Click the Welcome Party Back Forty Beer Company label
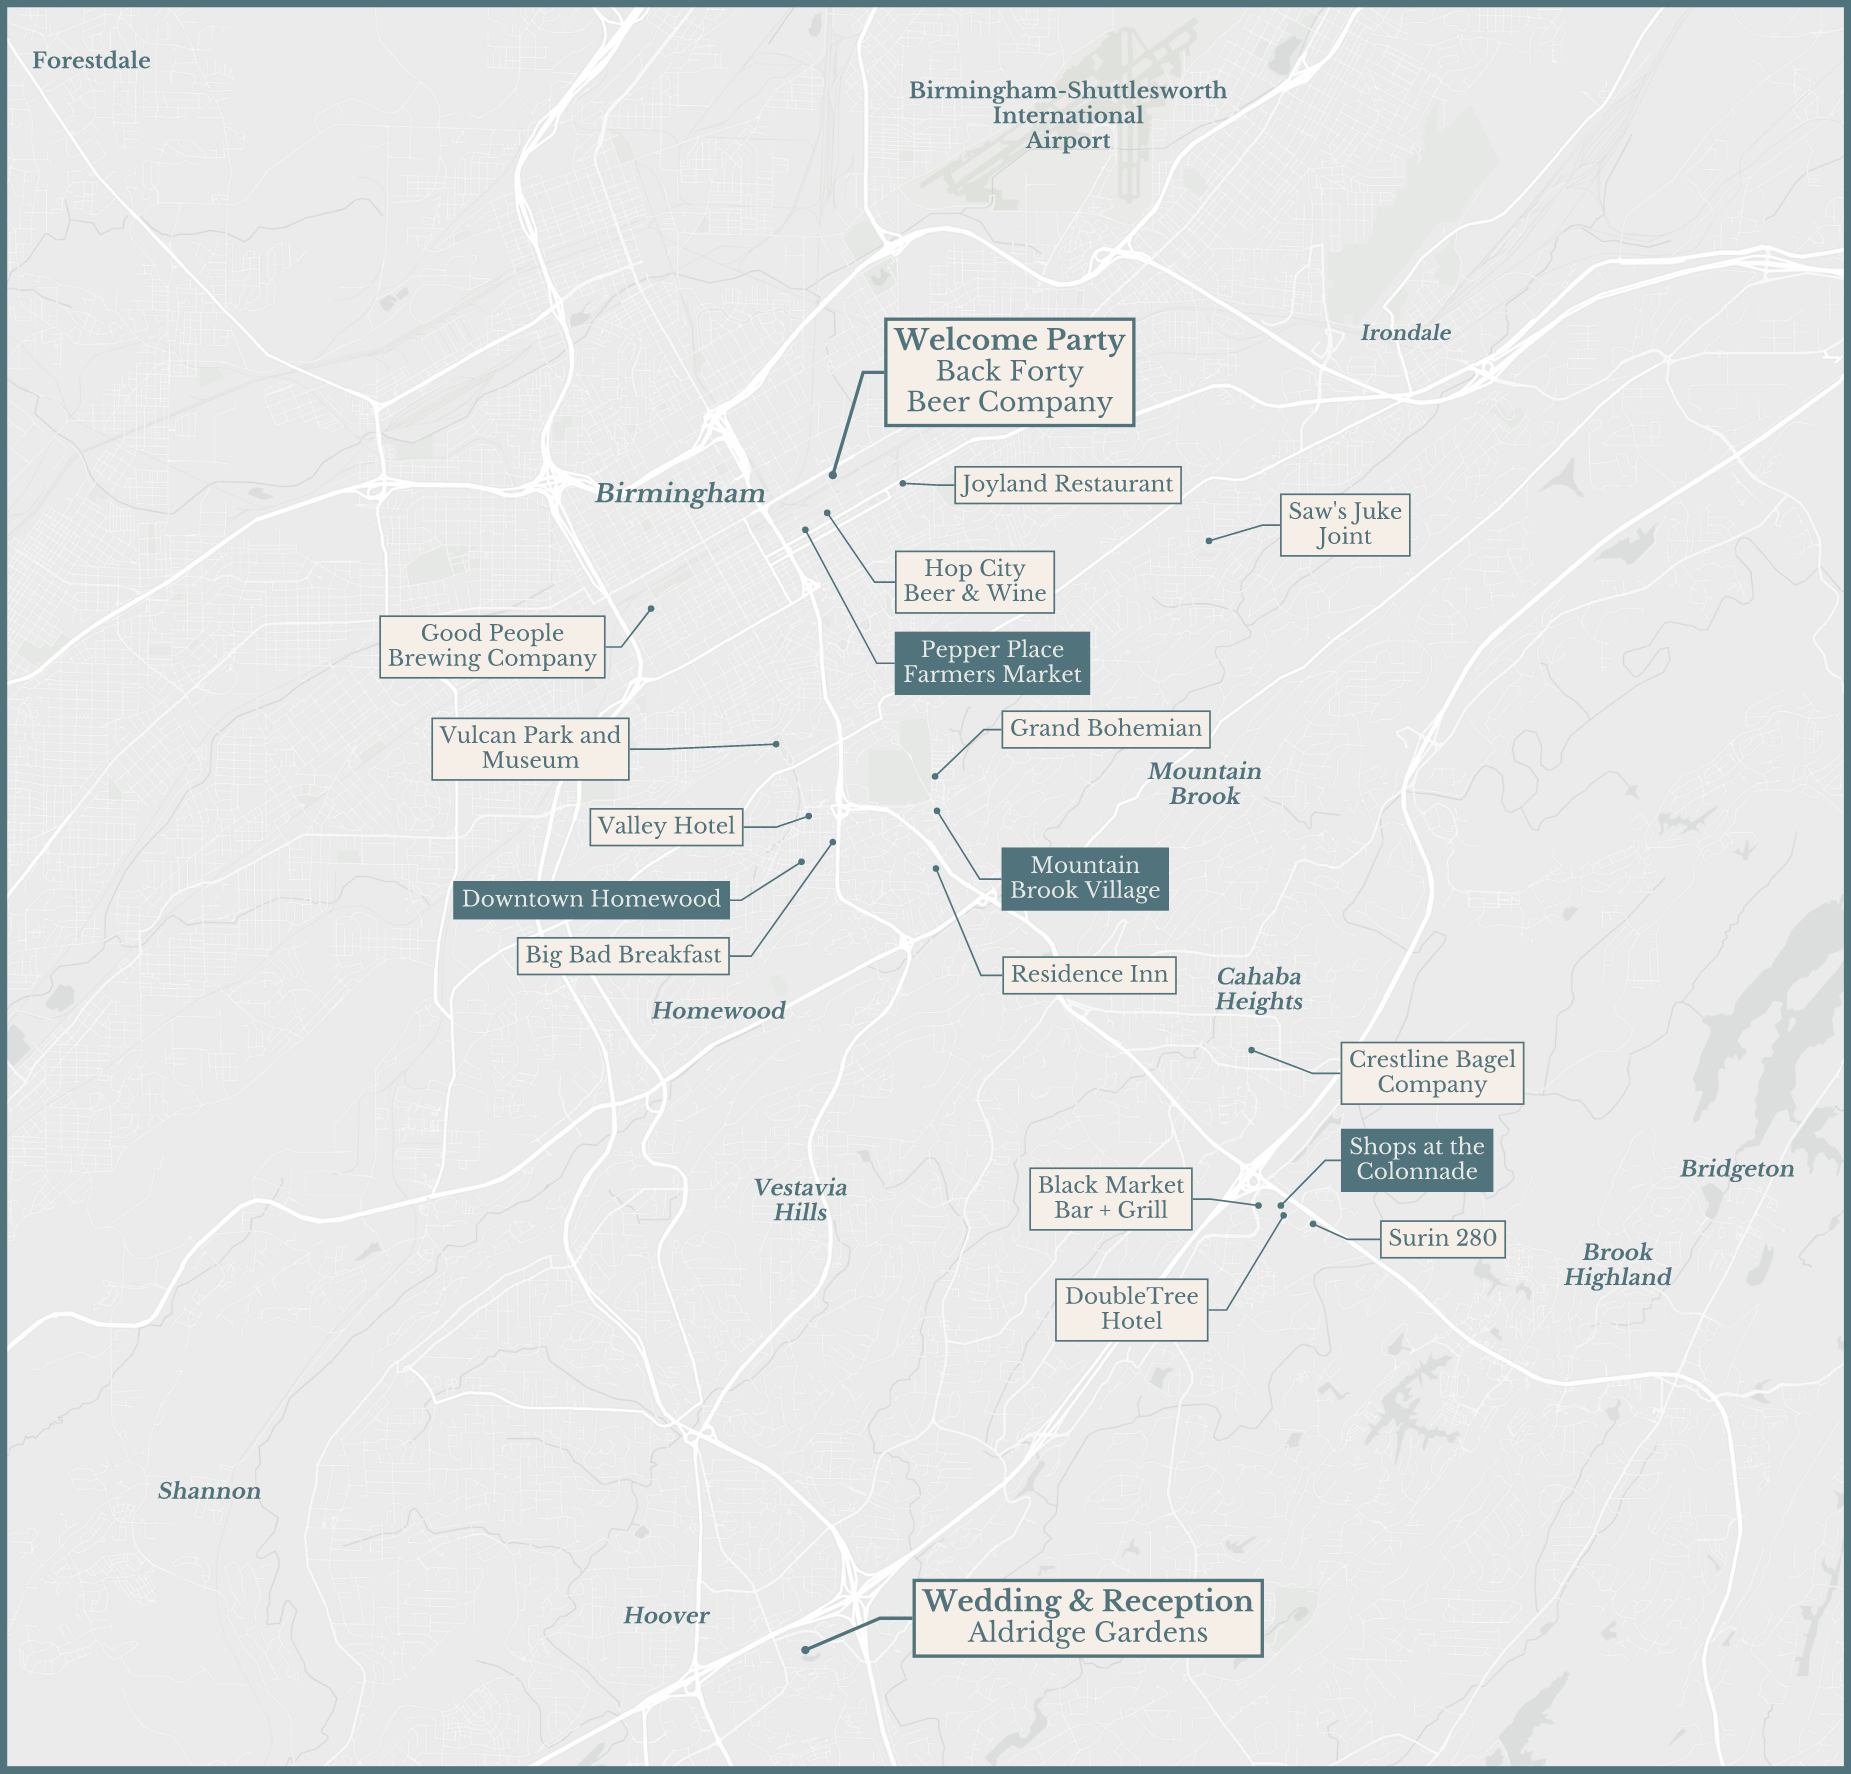1851x1774 pixels. point(1009,372)
